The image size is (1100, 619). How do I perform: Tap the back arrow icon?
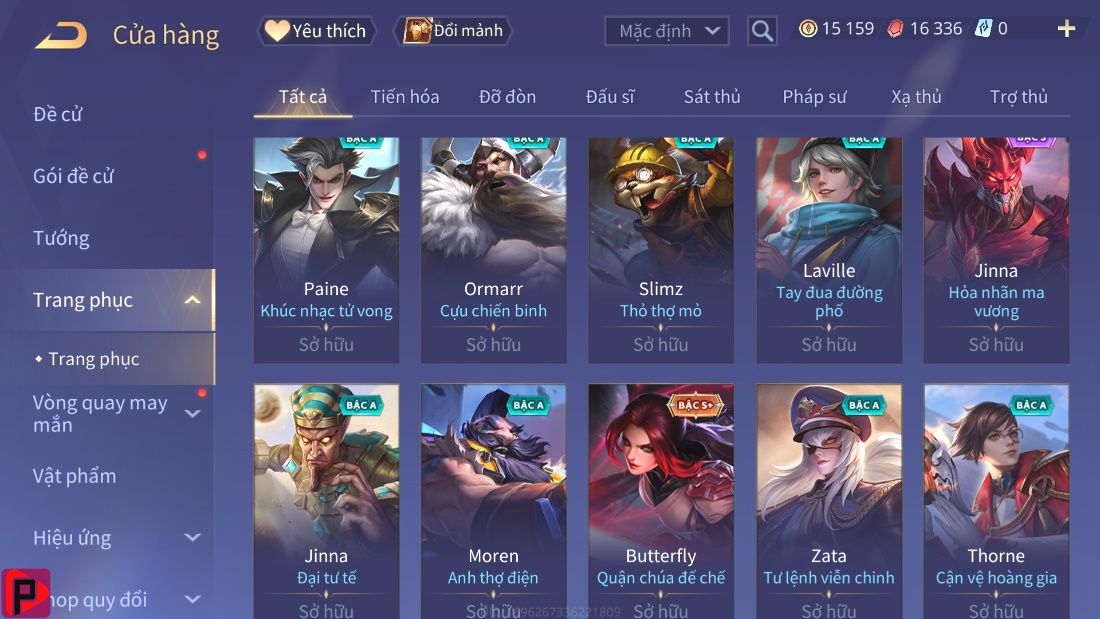coord(61,35)
